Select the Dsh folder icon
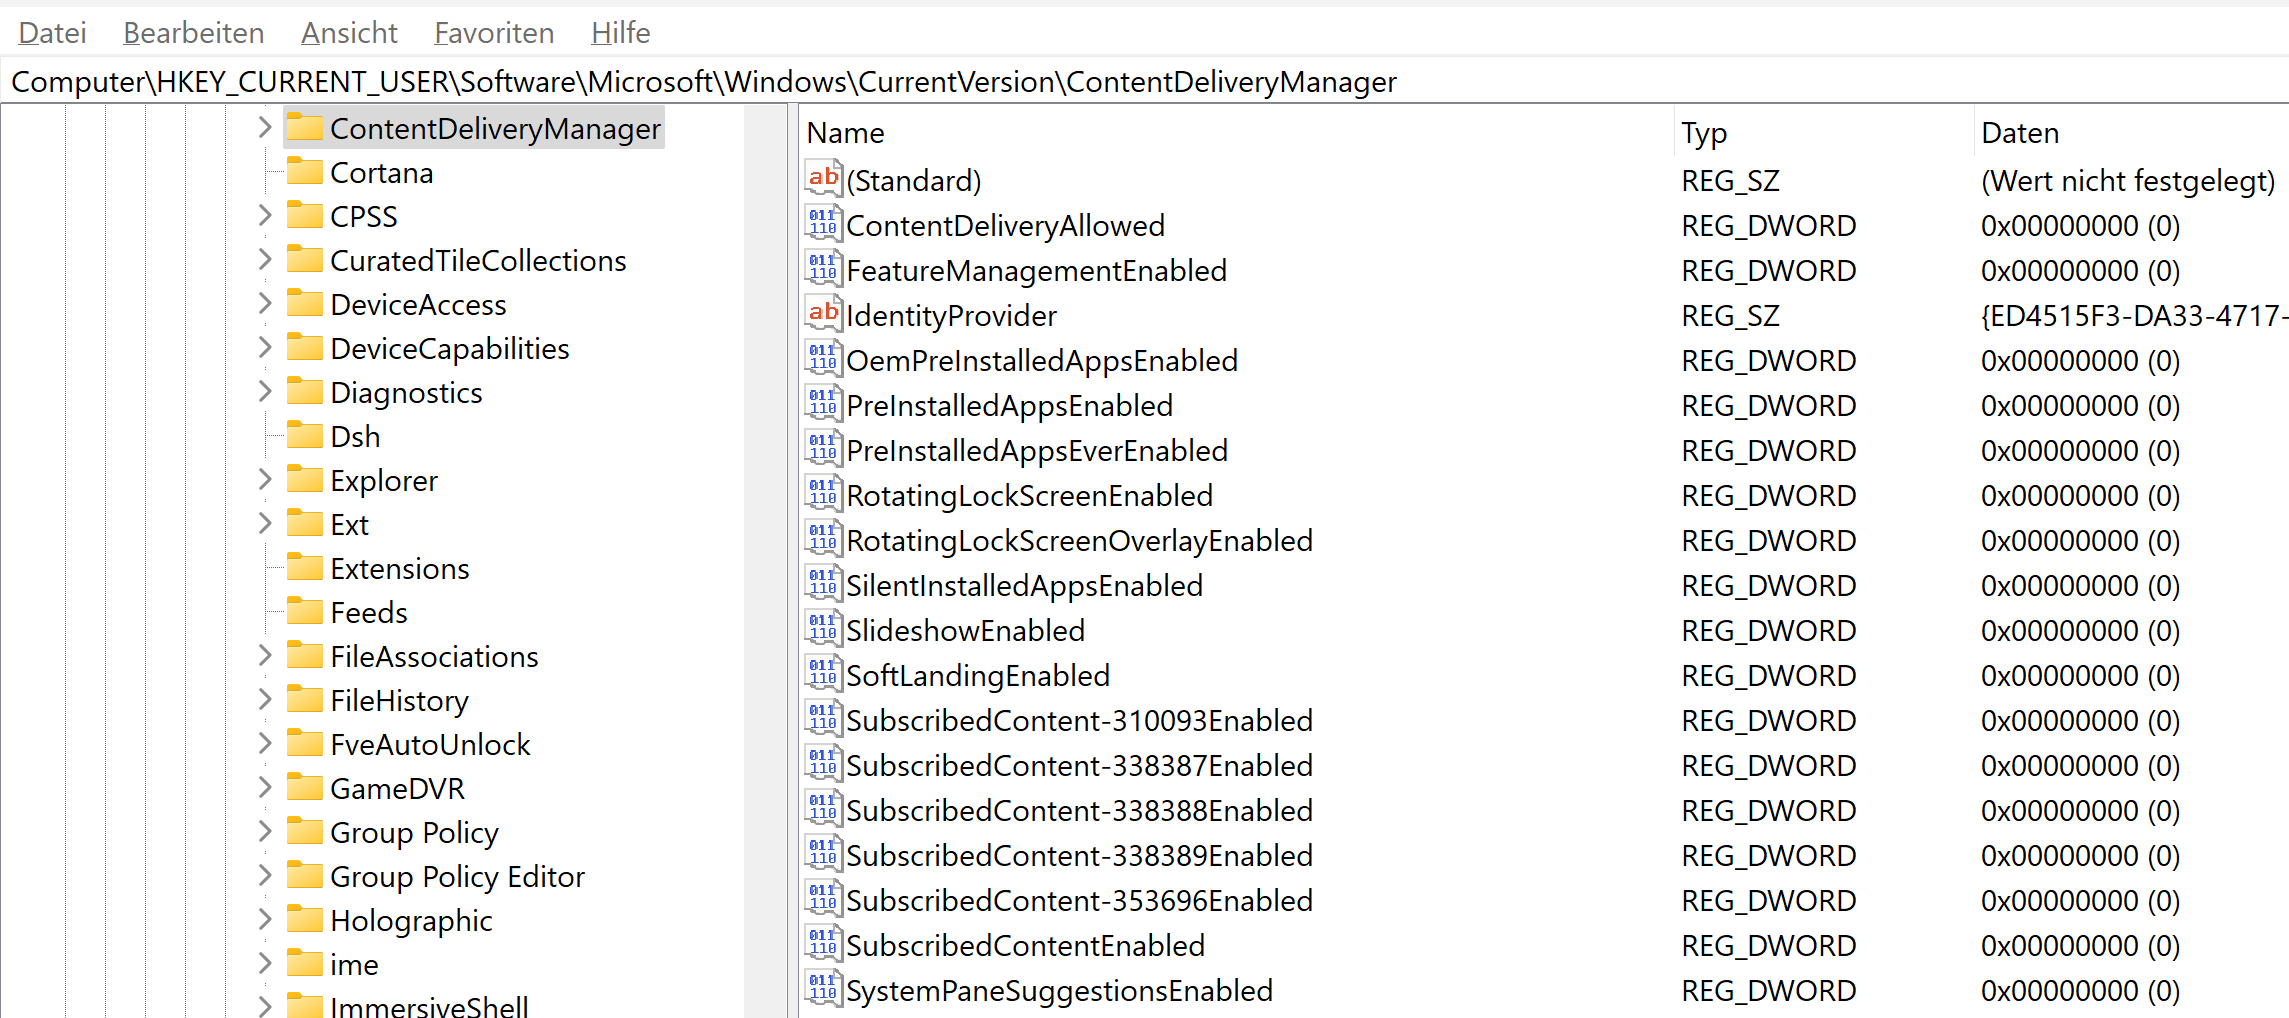Image resolution: width=2289 pixels, height=1018 pixels. [305, 436]
